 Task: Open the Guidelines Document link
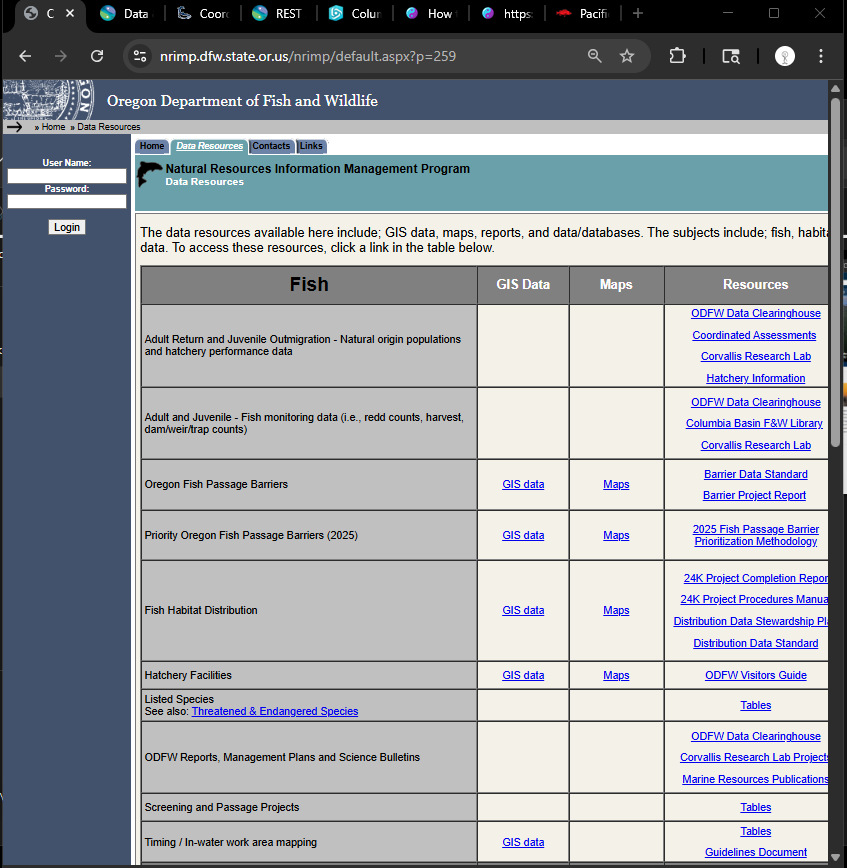point(756,852)
